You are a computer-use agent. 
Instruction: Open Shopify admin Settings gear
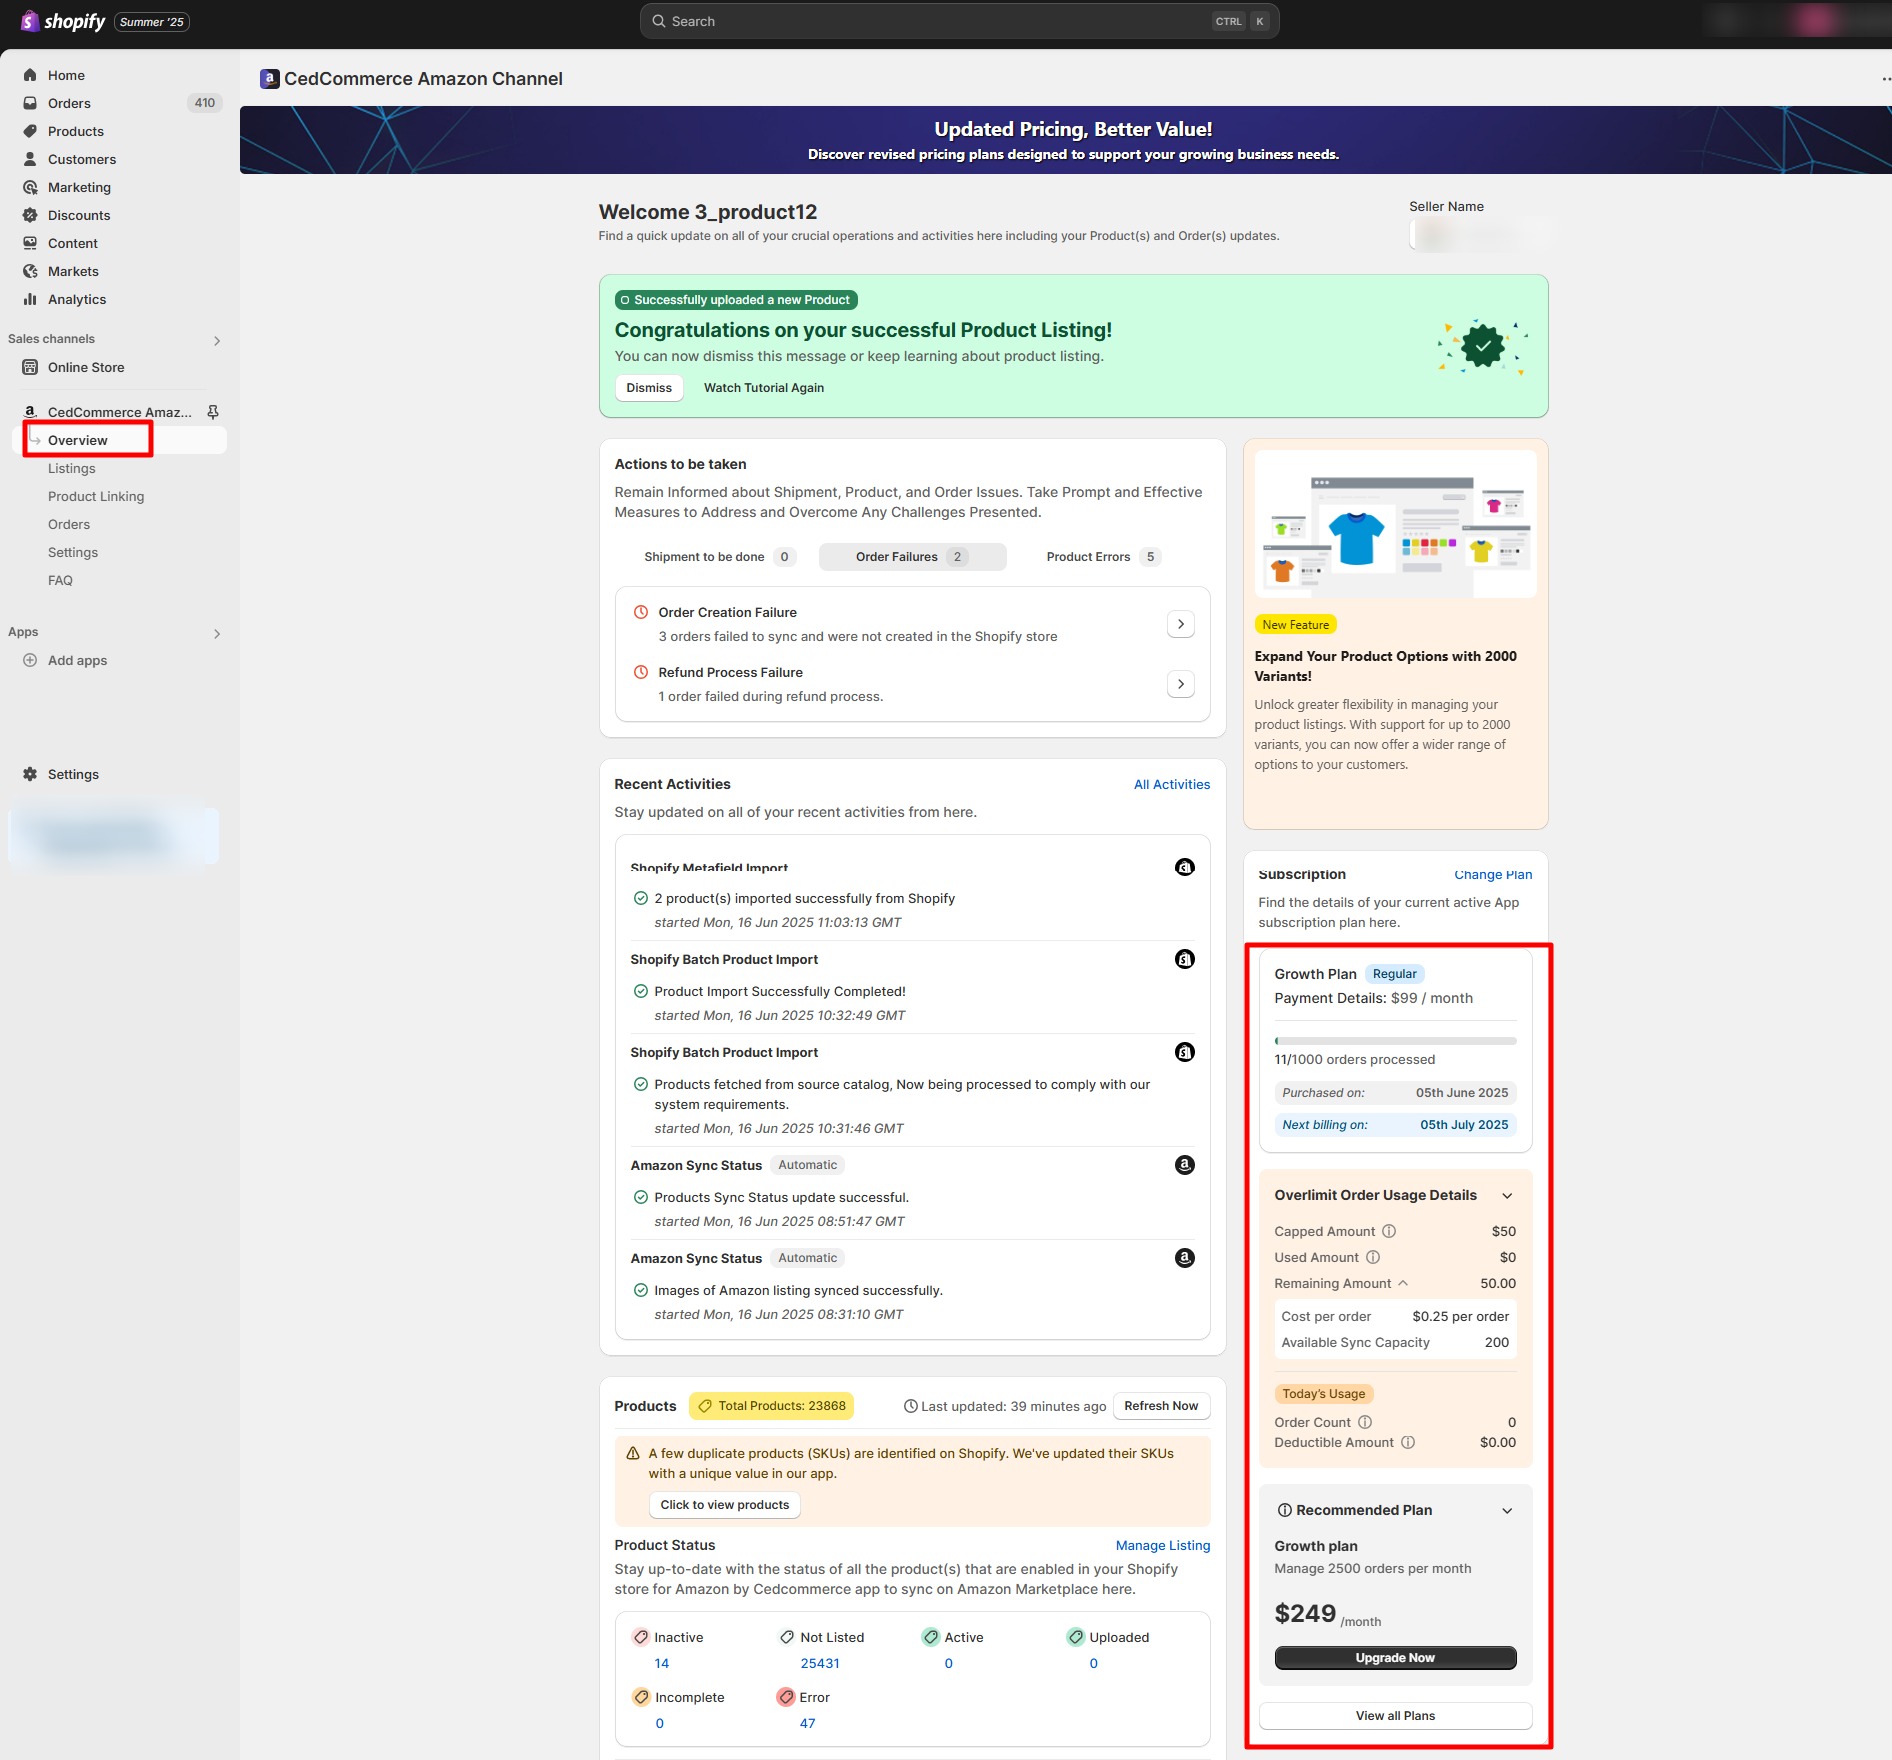pyautogui.click(x=30, y=774)
